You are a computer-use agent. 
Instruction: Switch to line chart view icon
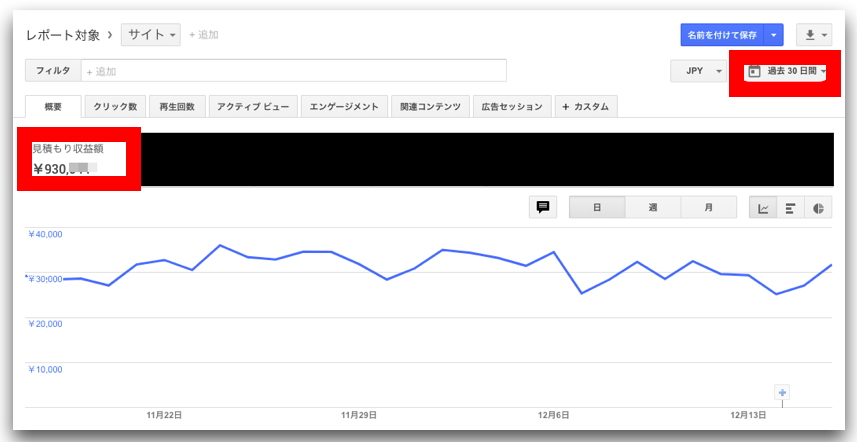coord(764,208)
